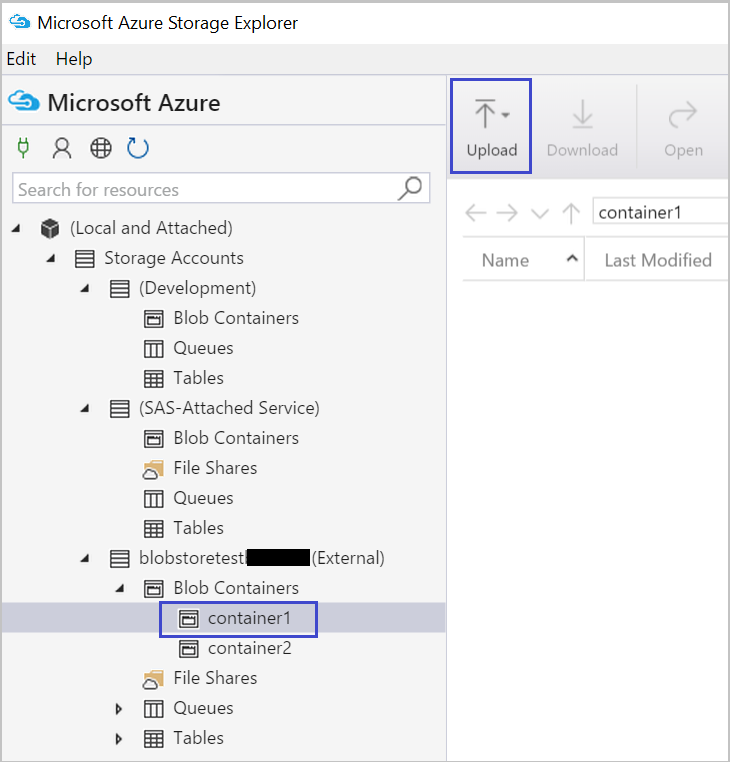Select File Shares under SAS-Attached Service

215,468
